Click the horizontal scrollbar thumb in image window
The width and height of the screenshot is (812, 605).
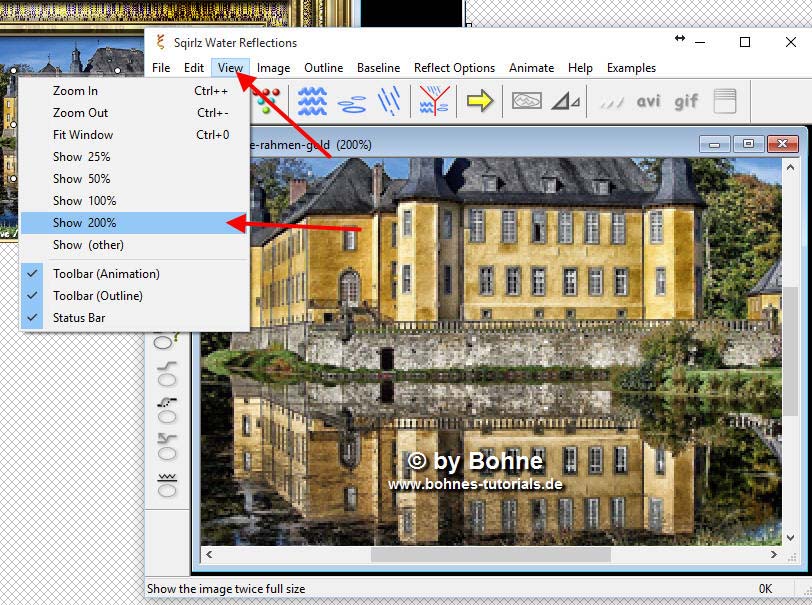click(490, 554)
